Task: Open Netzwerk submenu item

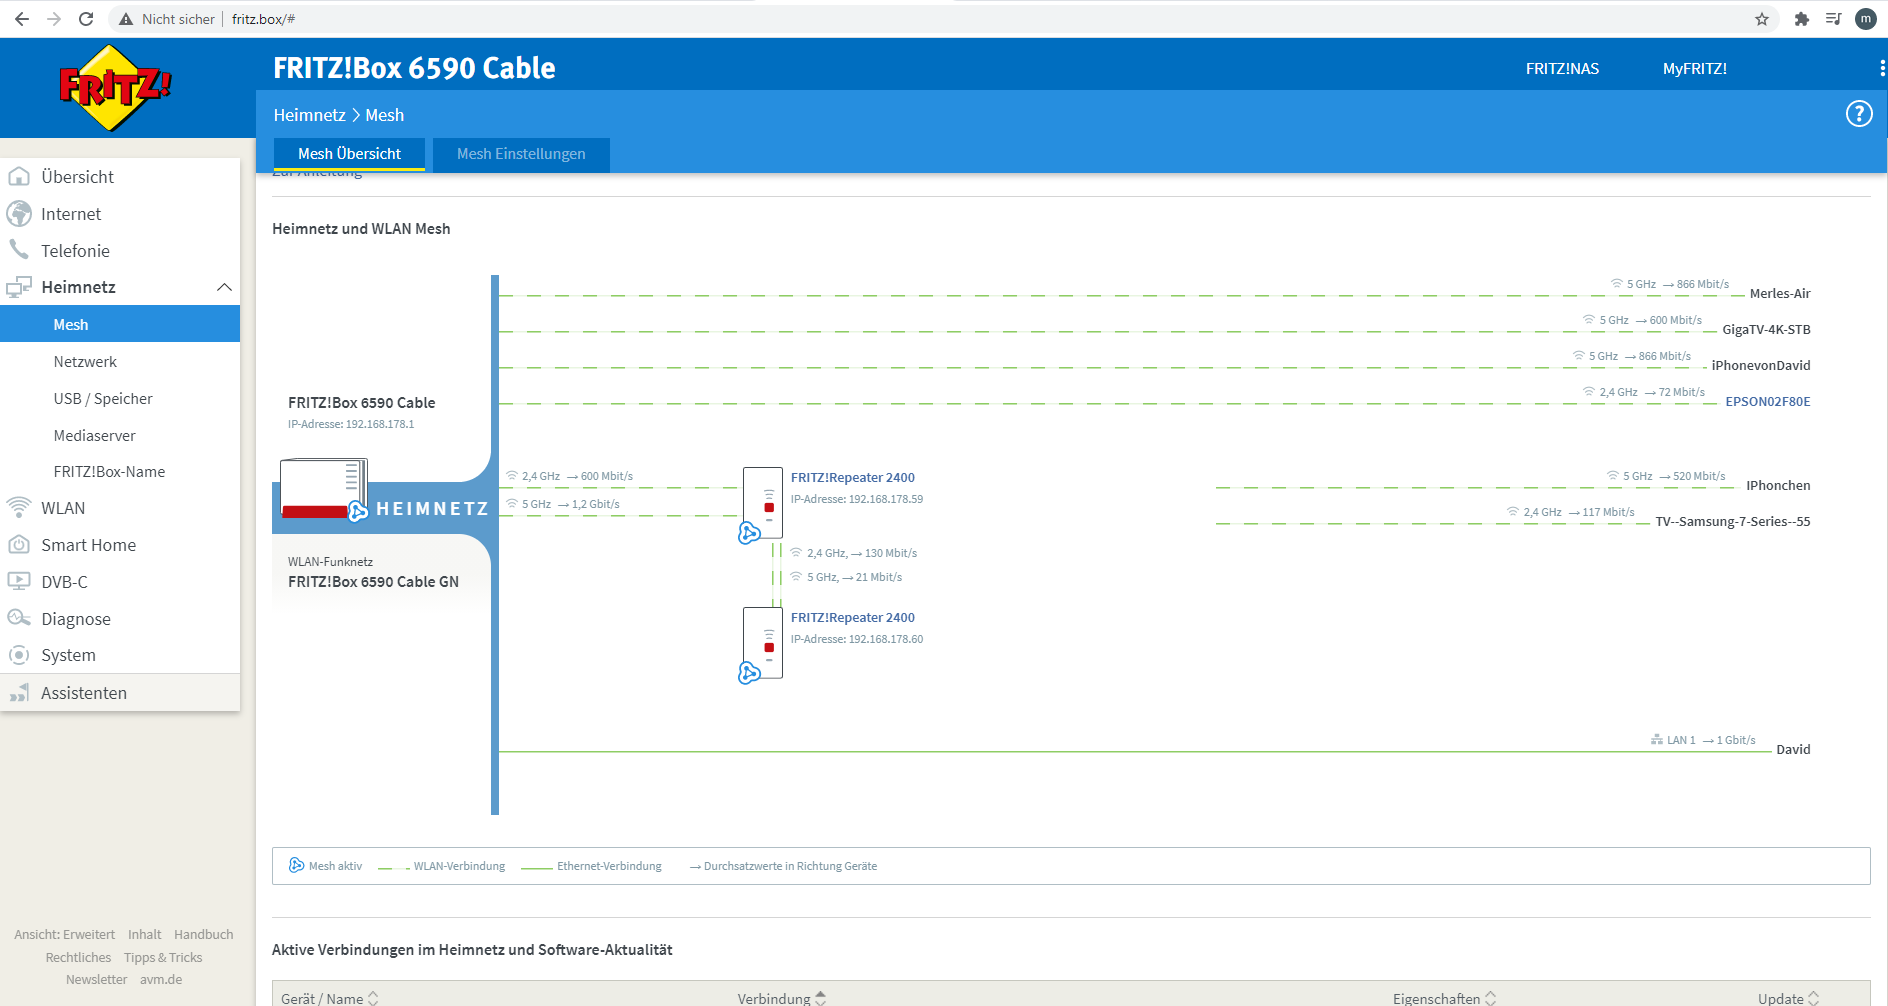Action: click(85, 361)
